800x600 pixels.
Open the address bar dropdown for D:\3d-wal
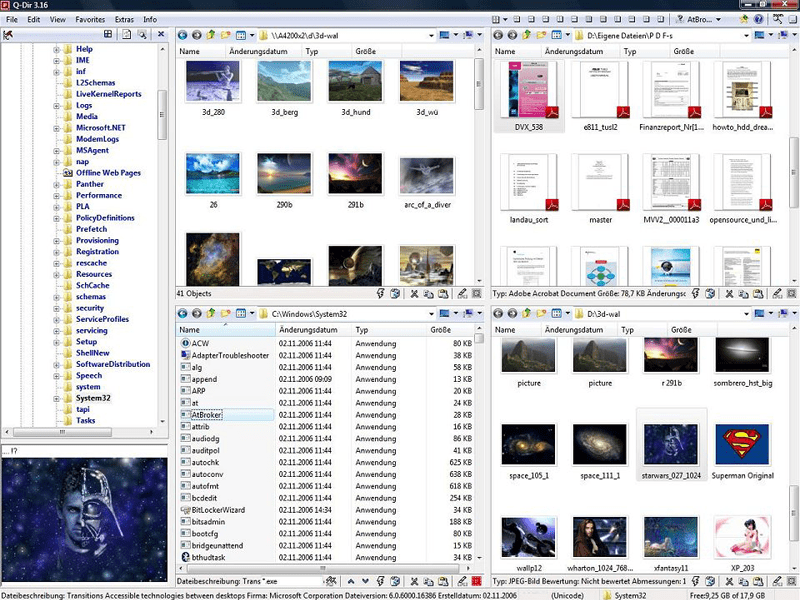pyautogui.click(x=746, y=313)
